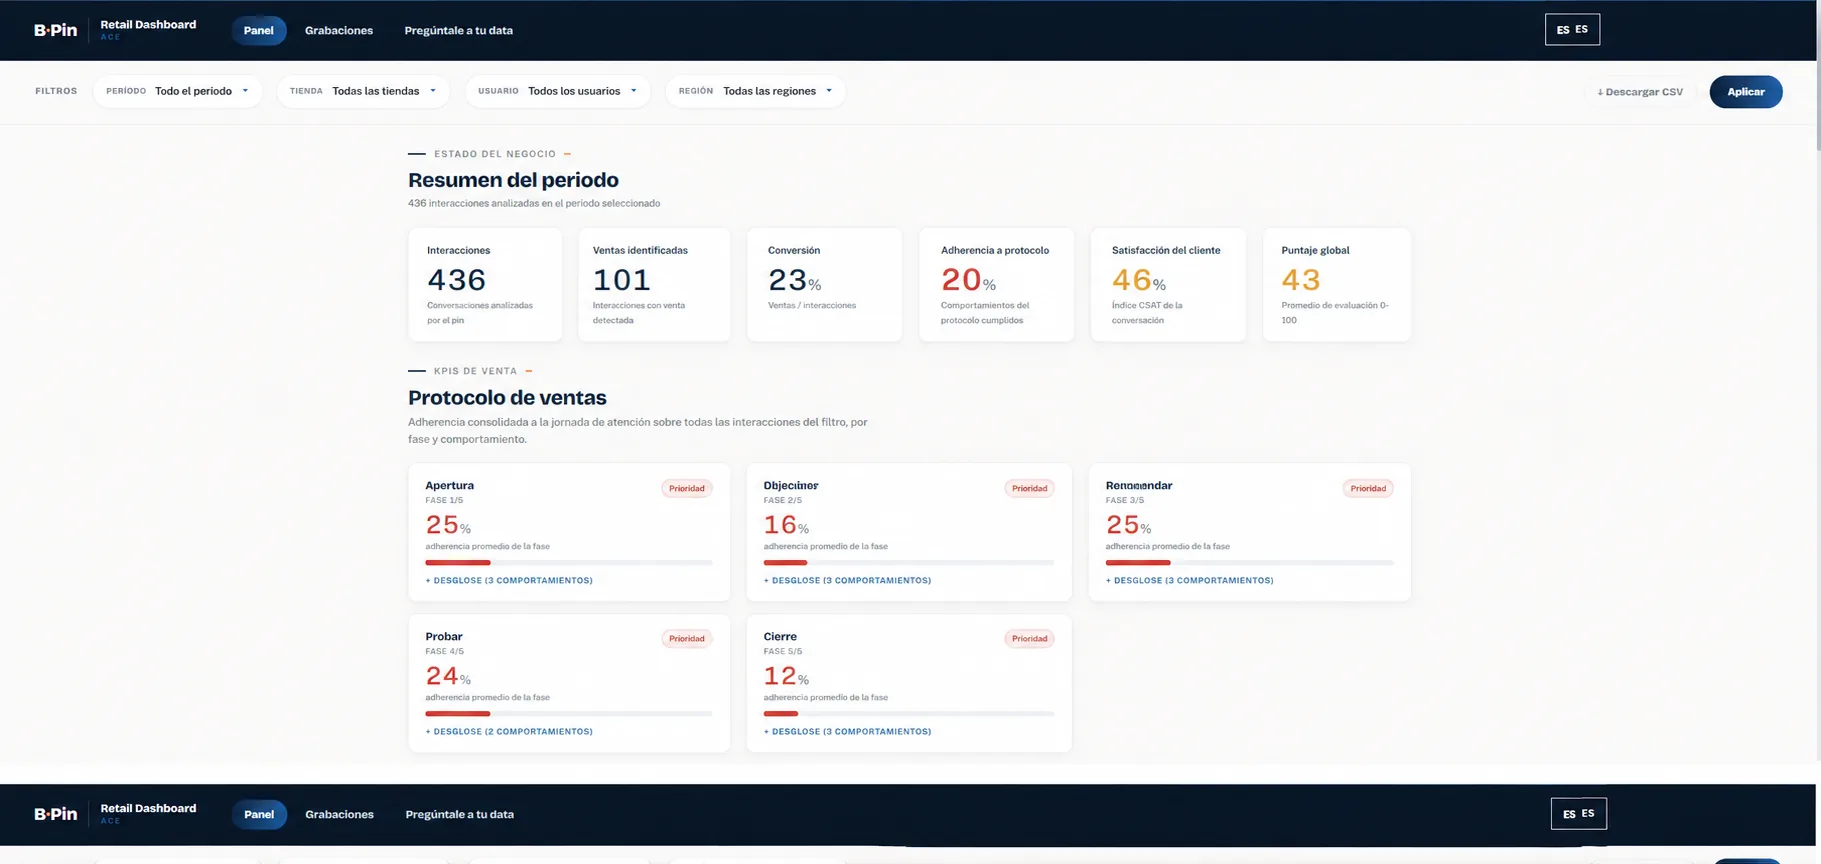This screenshot has height=864, width=1821.
Task: Select Panel tab in the lower header
Action: click(259, 814)
